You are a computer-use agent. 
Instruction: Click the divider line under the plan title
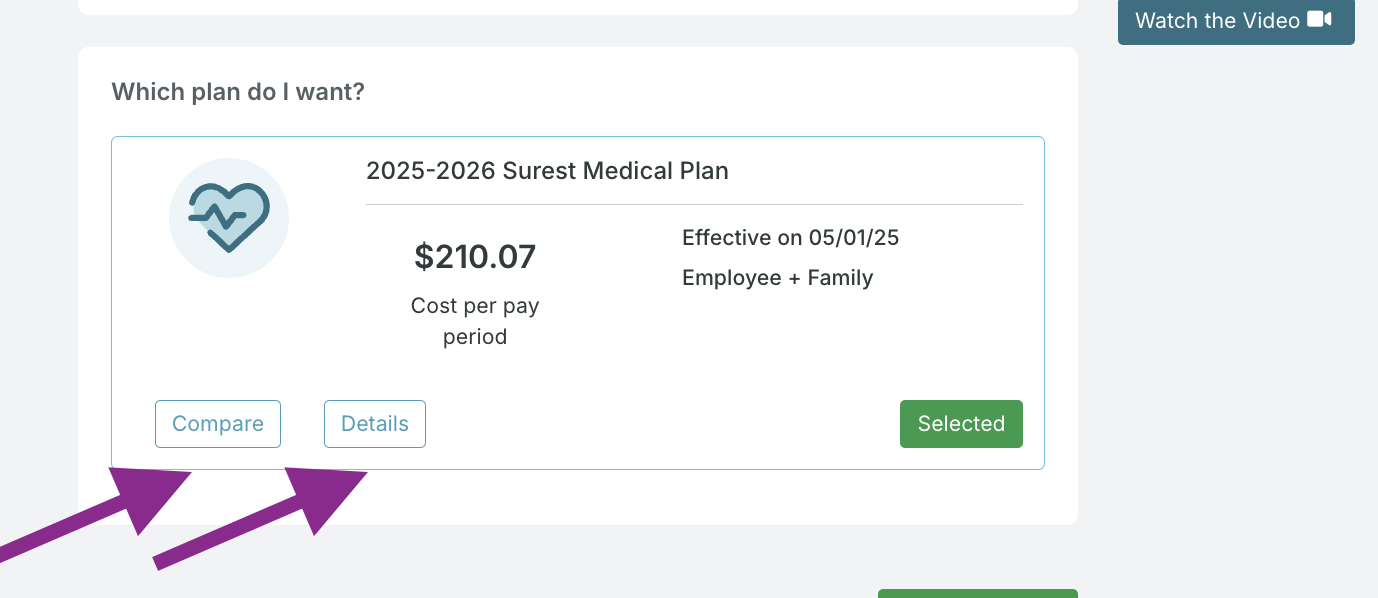(694, 204)
